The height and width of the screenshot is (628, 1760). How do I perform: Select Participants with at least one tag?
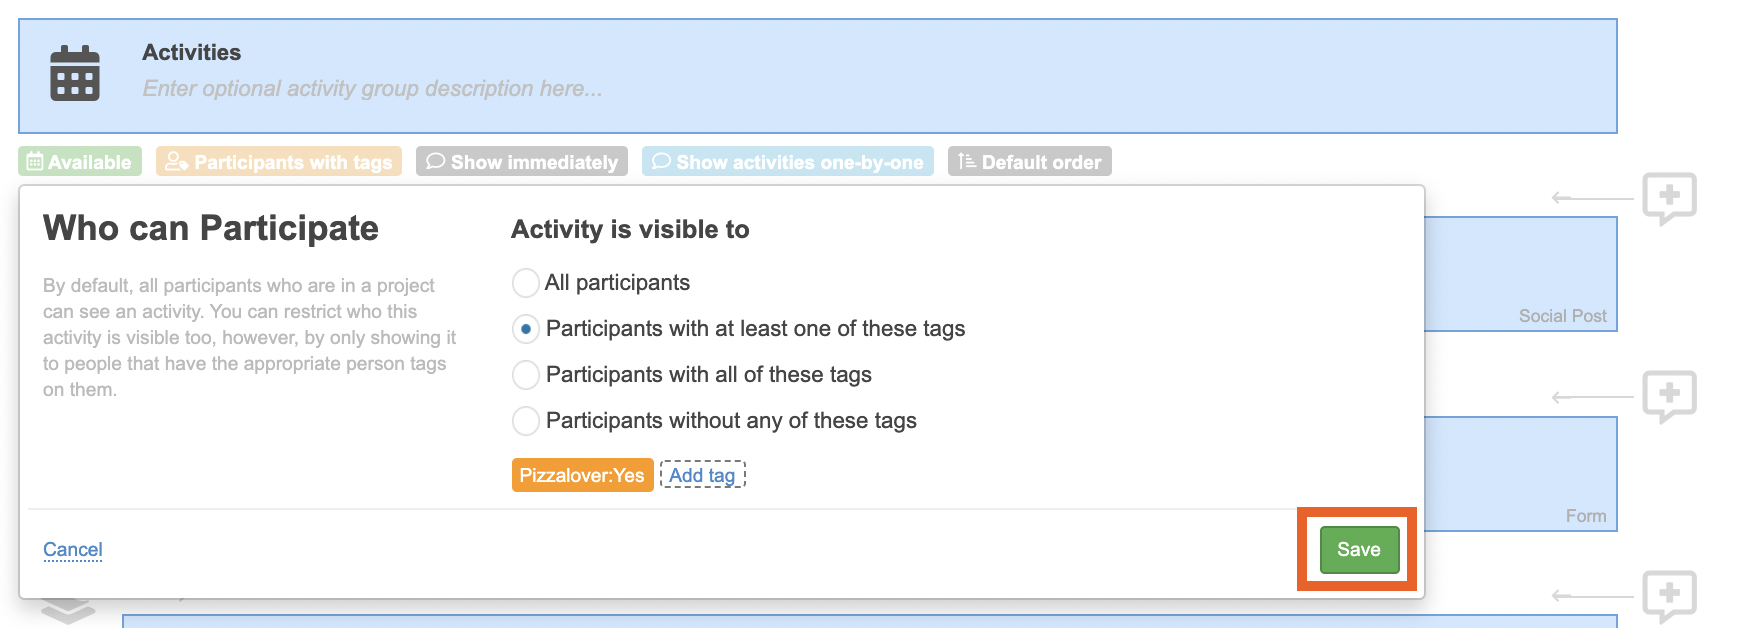[526, 329]
